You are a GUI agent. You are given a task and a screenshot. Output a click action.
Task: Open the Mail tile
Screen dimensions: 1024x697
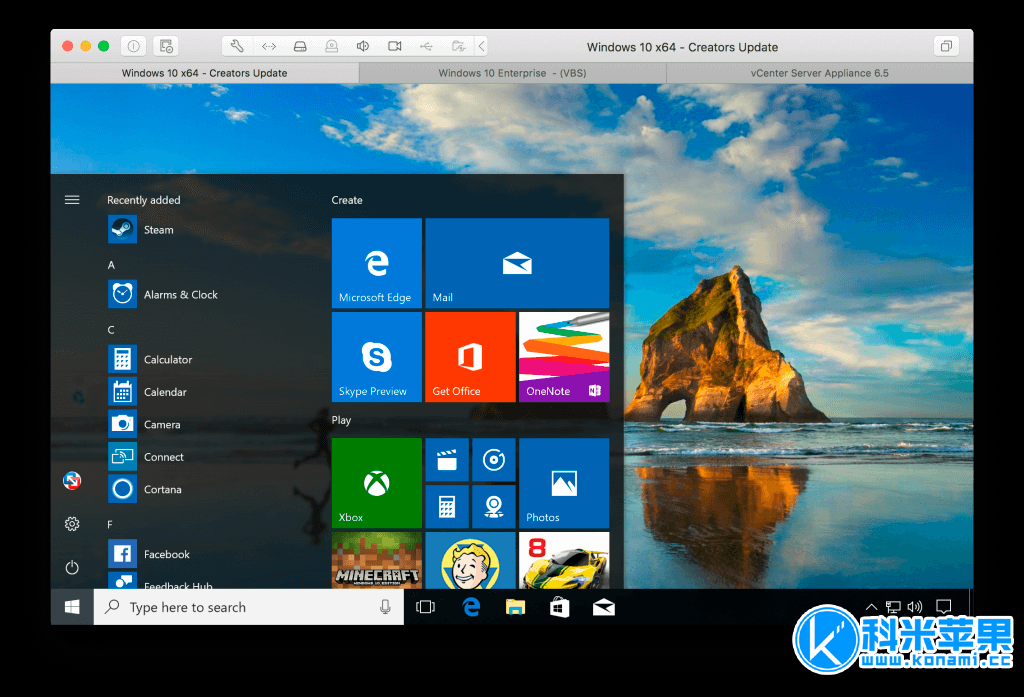(517, 263)
